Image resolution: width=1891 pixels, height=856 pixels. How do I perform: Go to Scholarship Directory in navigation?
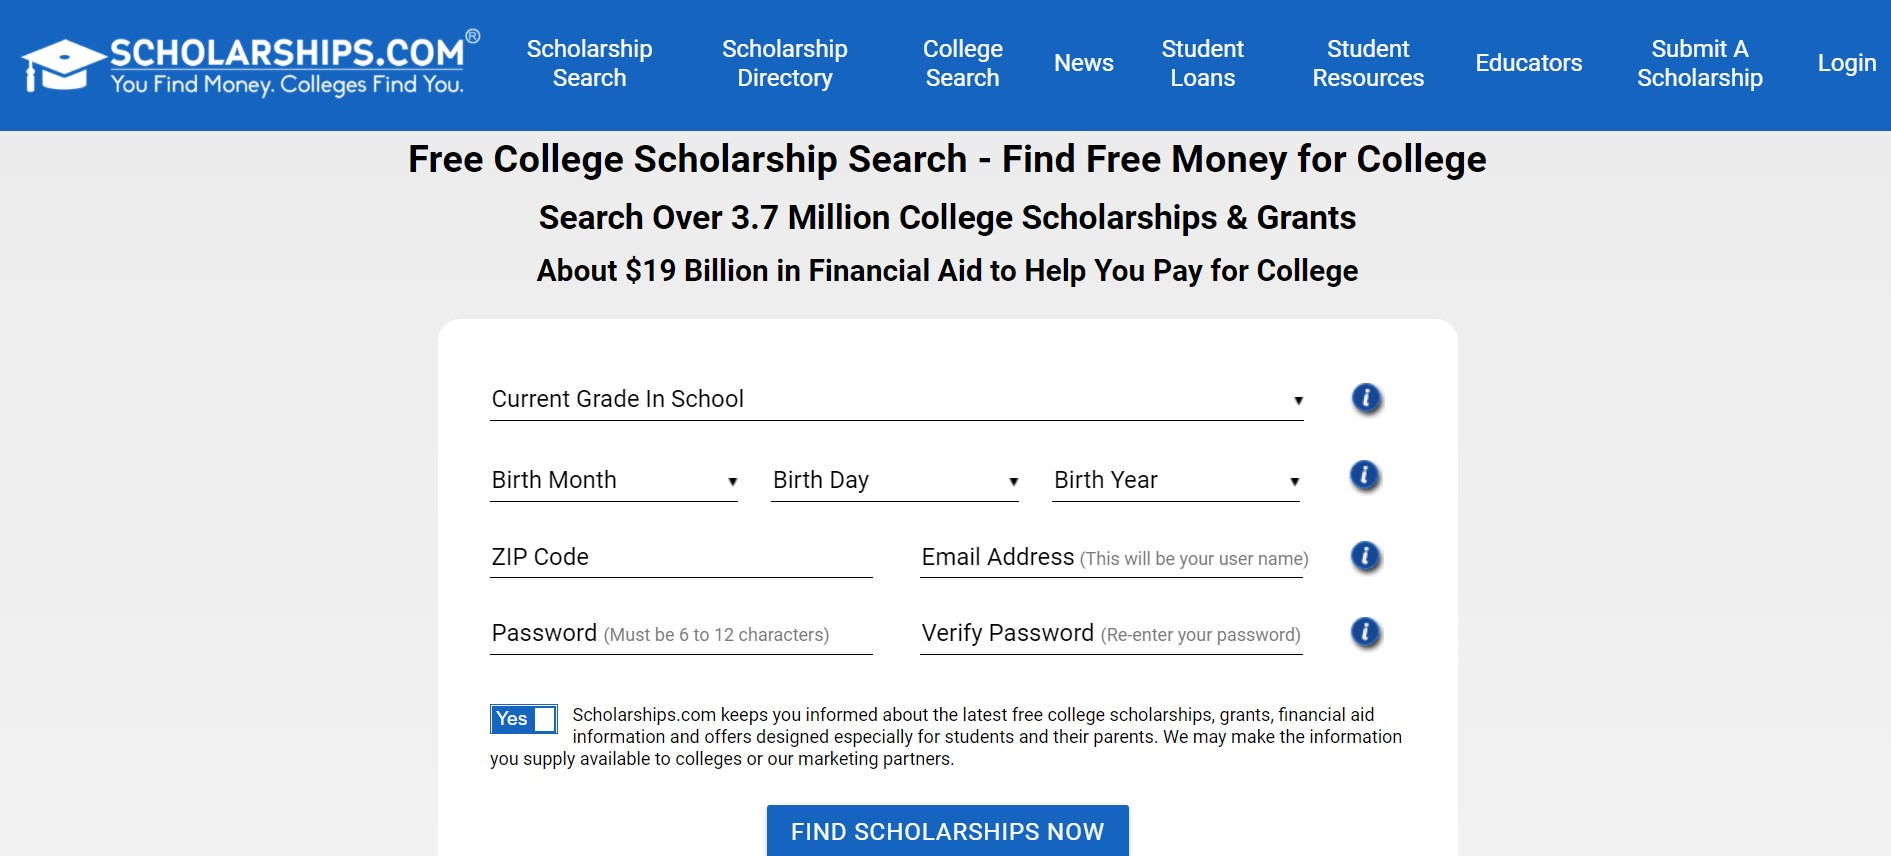784,63
